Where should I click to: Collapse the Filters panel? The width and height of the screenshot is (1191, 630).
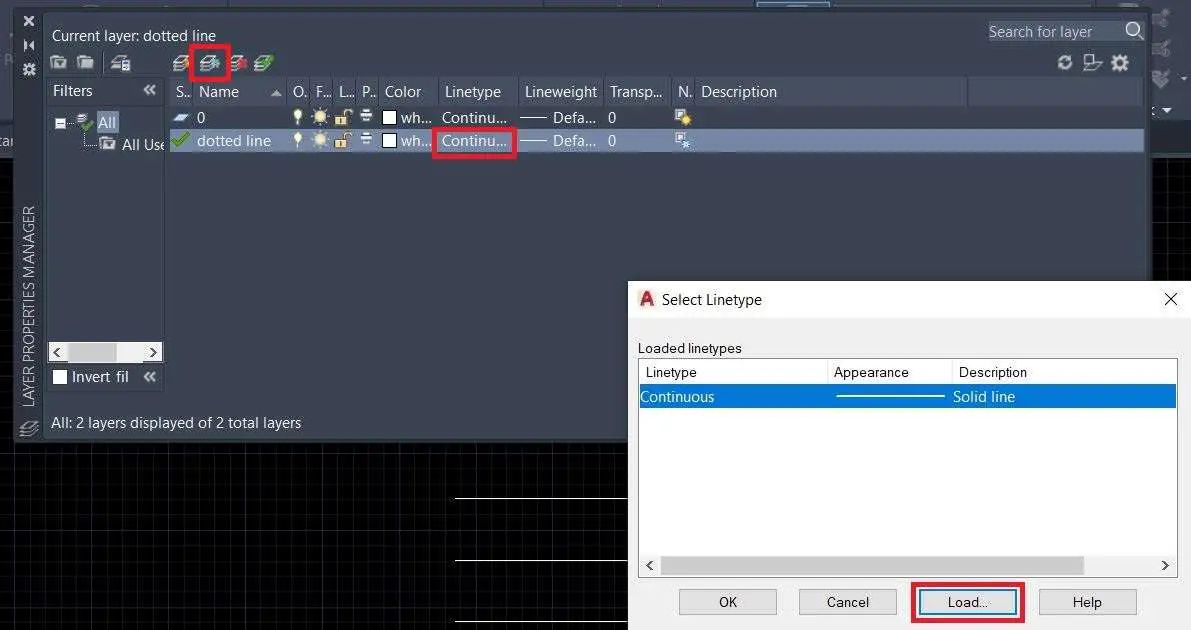point(148,90)
